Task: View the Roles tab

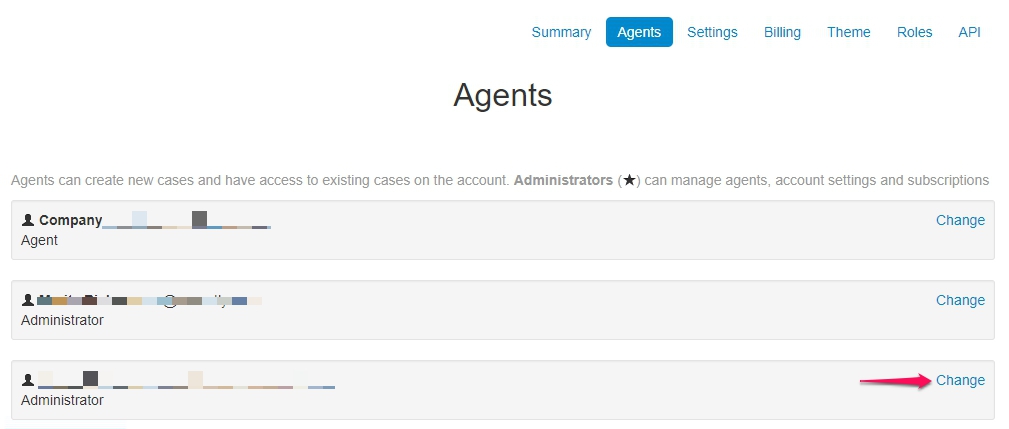Action: 914,32
